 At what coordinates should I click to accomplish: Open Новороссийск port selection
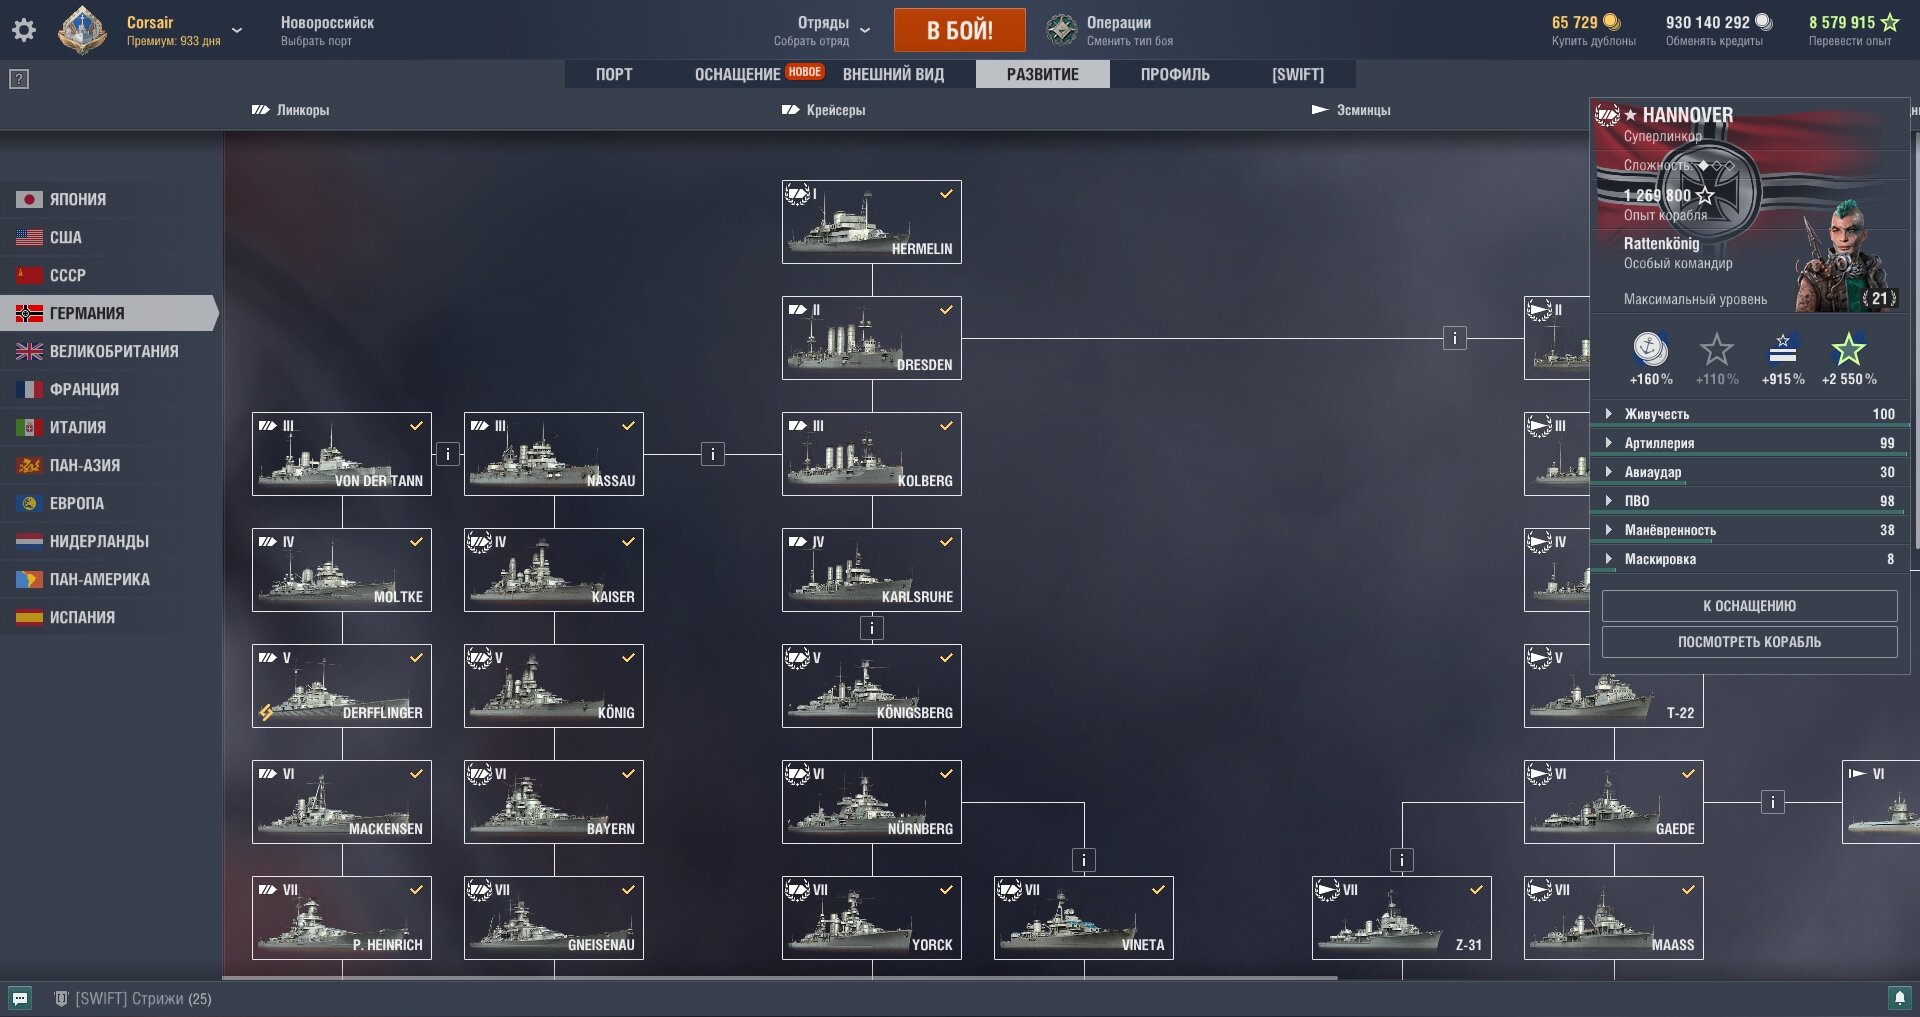pos(327,30)
